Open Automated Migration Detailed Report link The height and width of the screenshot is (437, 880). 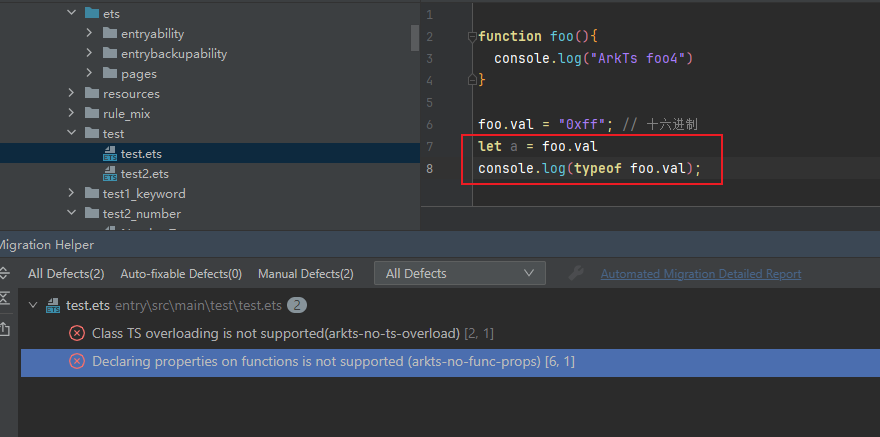point(700,274)
